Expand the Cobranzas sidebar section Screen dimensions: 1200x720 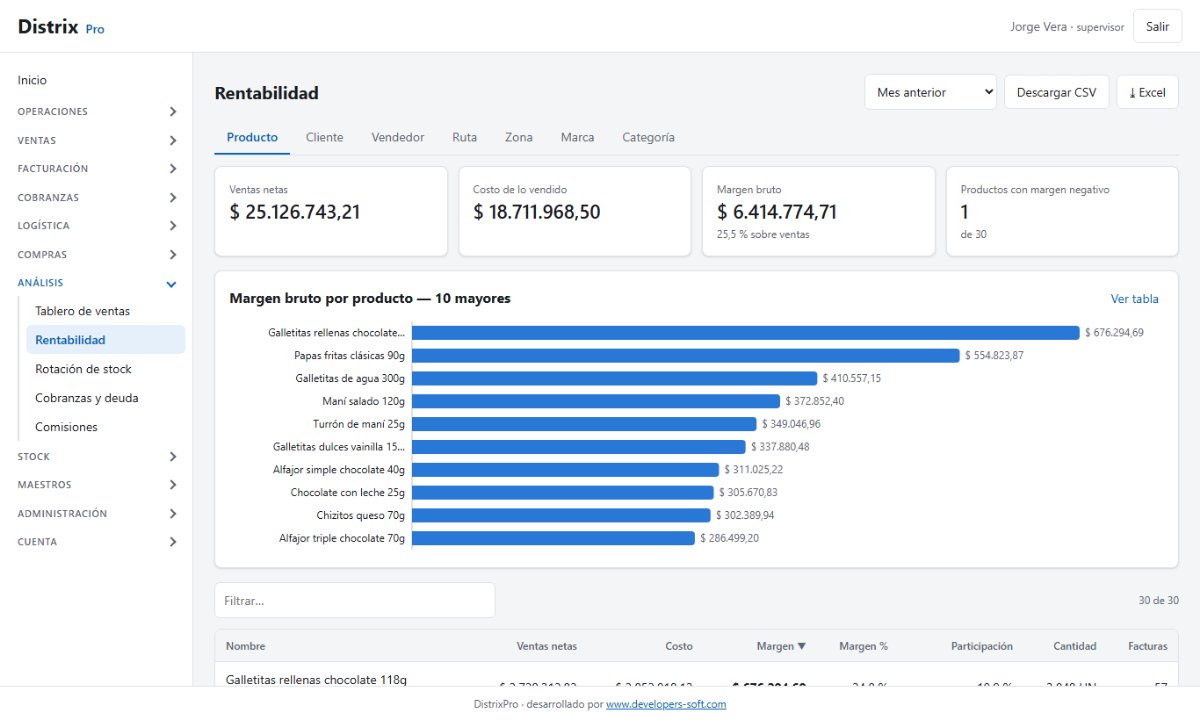tap(96, 198)
